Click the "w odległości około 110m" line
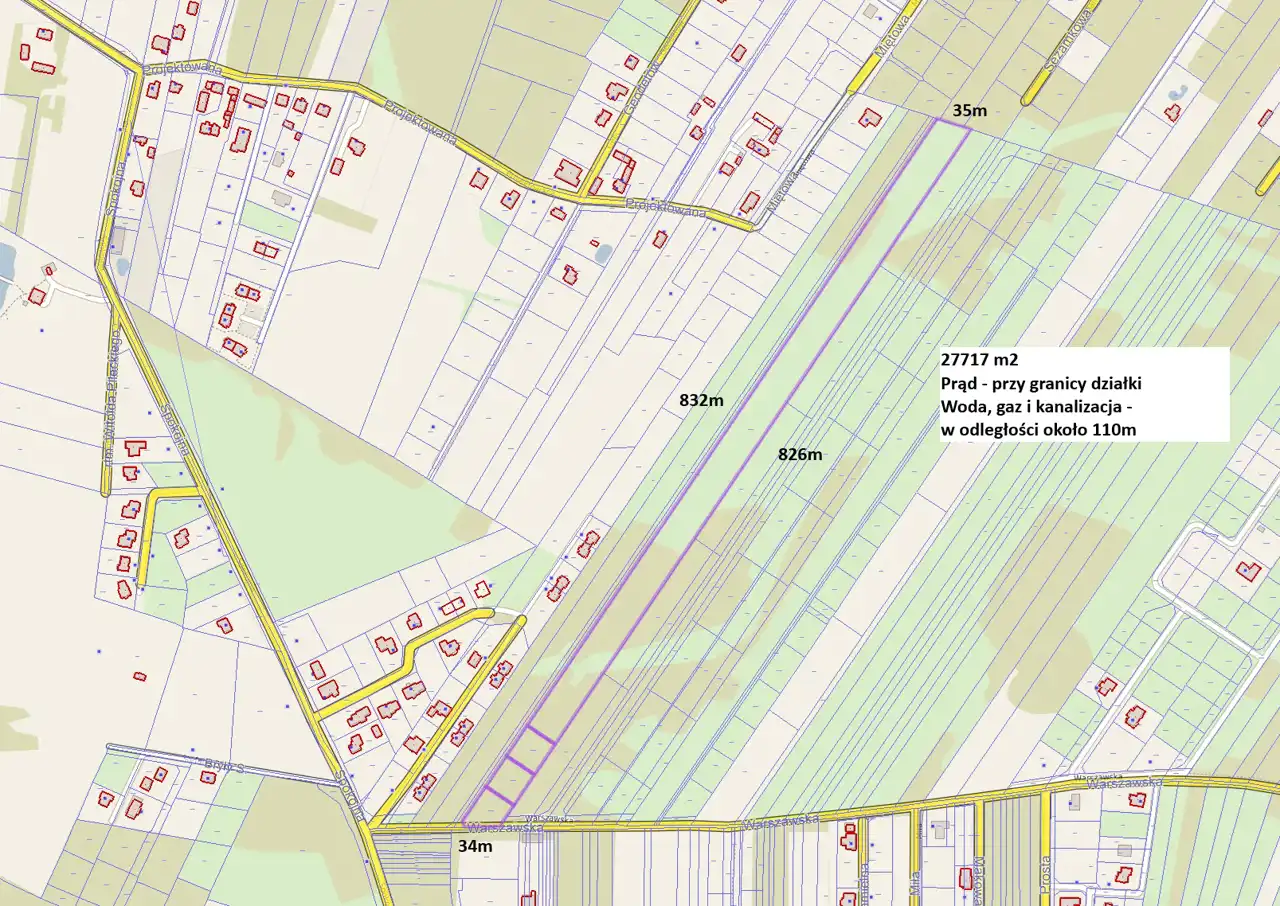The width and height of the screenshot is (1280, 906). 1039,430
